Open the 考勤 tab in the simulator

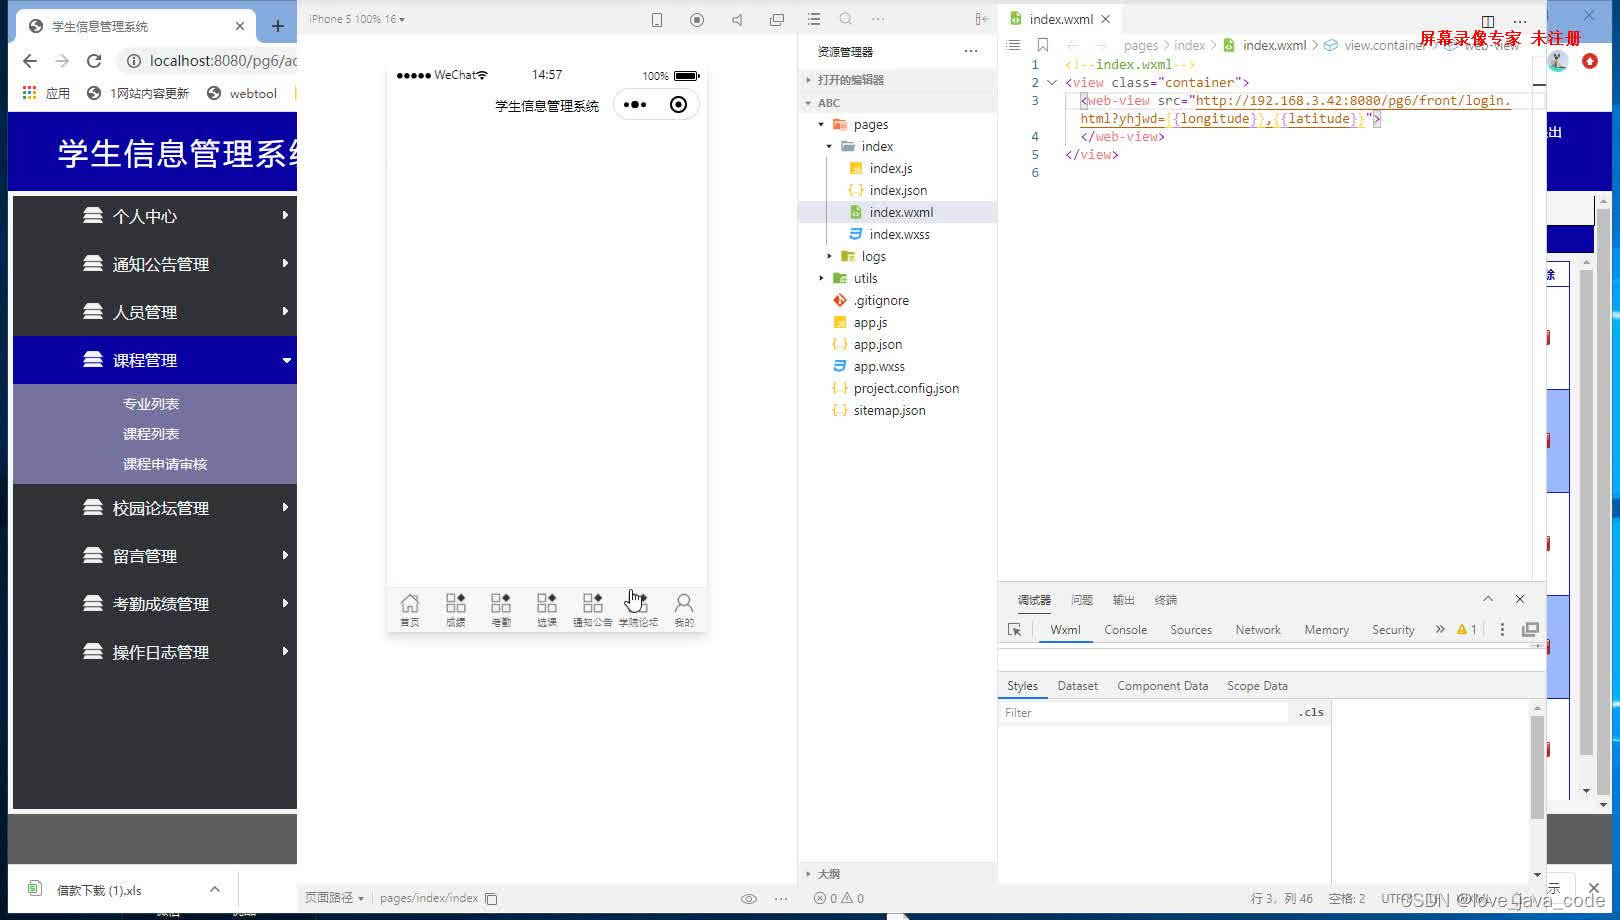(x=501, y=608)
